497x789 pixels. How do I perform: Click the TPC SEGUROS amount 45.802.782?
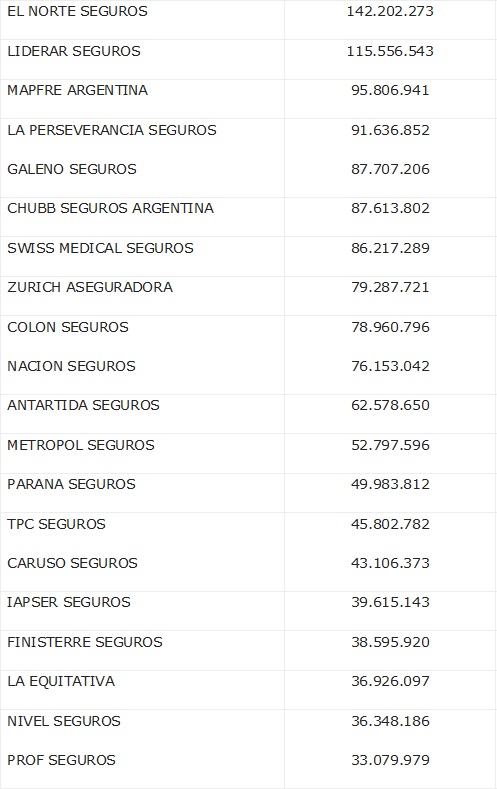tap(390, 524)
